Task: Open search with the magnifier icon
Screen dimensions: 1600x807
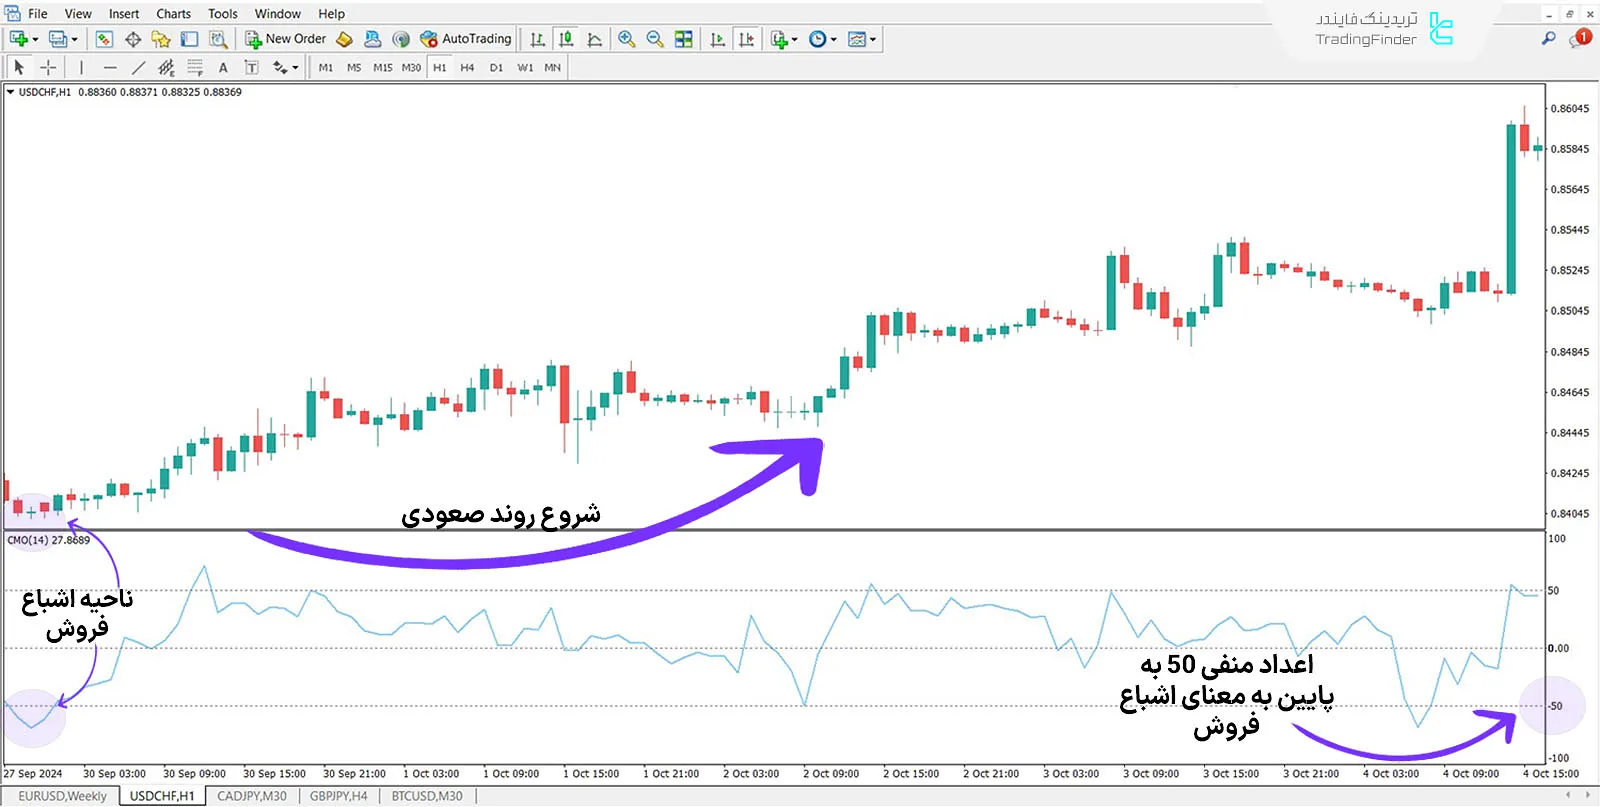Action: (x=1548, y=39)
